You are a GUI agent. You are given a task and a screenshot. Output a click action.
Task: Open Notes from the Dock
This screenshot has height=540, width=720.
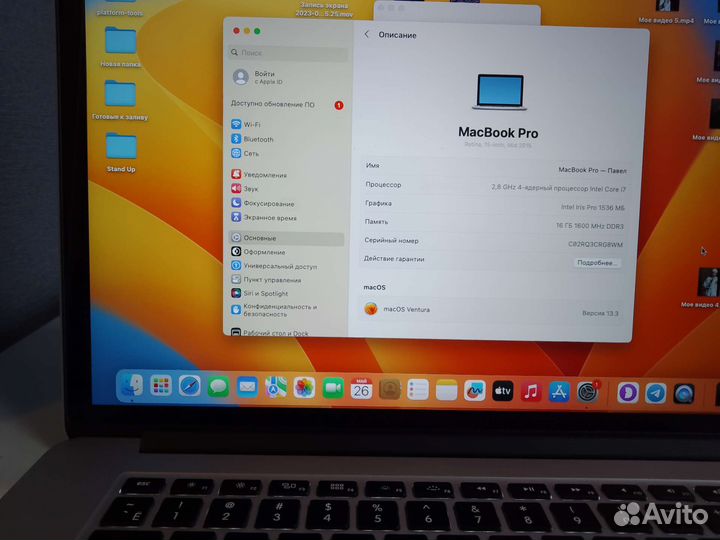[x=446, y=391]
